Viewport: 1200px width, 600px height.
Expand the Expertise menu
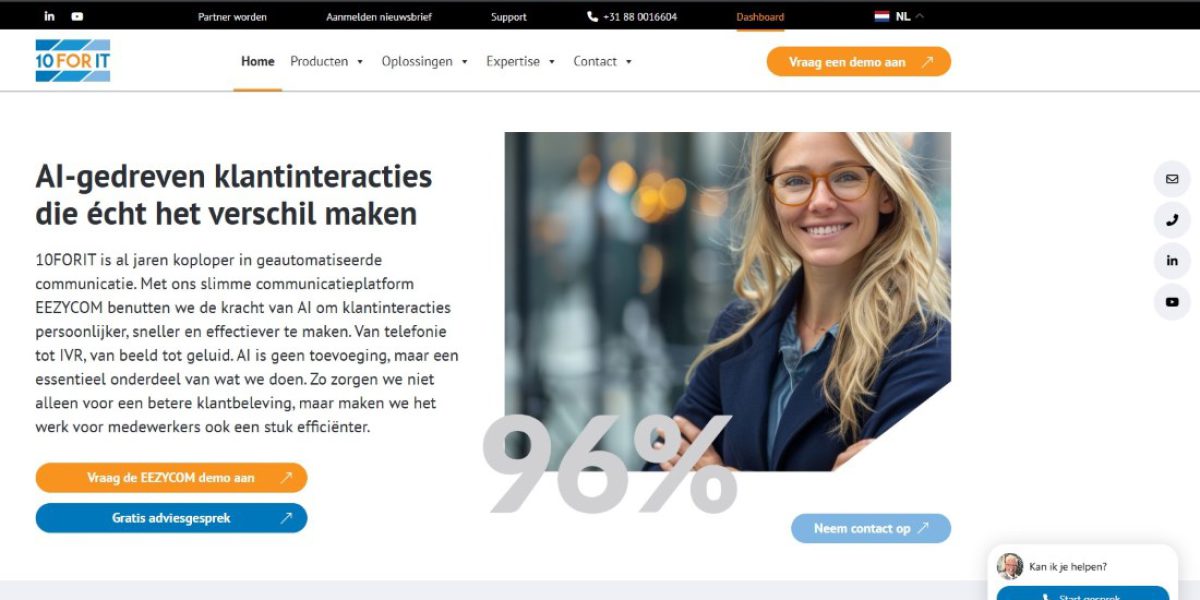click(x=520, y=61)
